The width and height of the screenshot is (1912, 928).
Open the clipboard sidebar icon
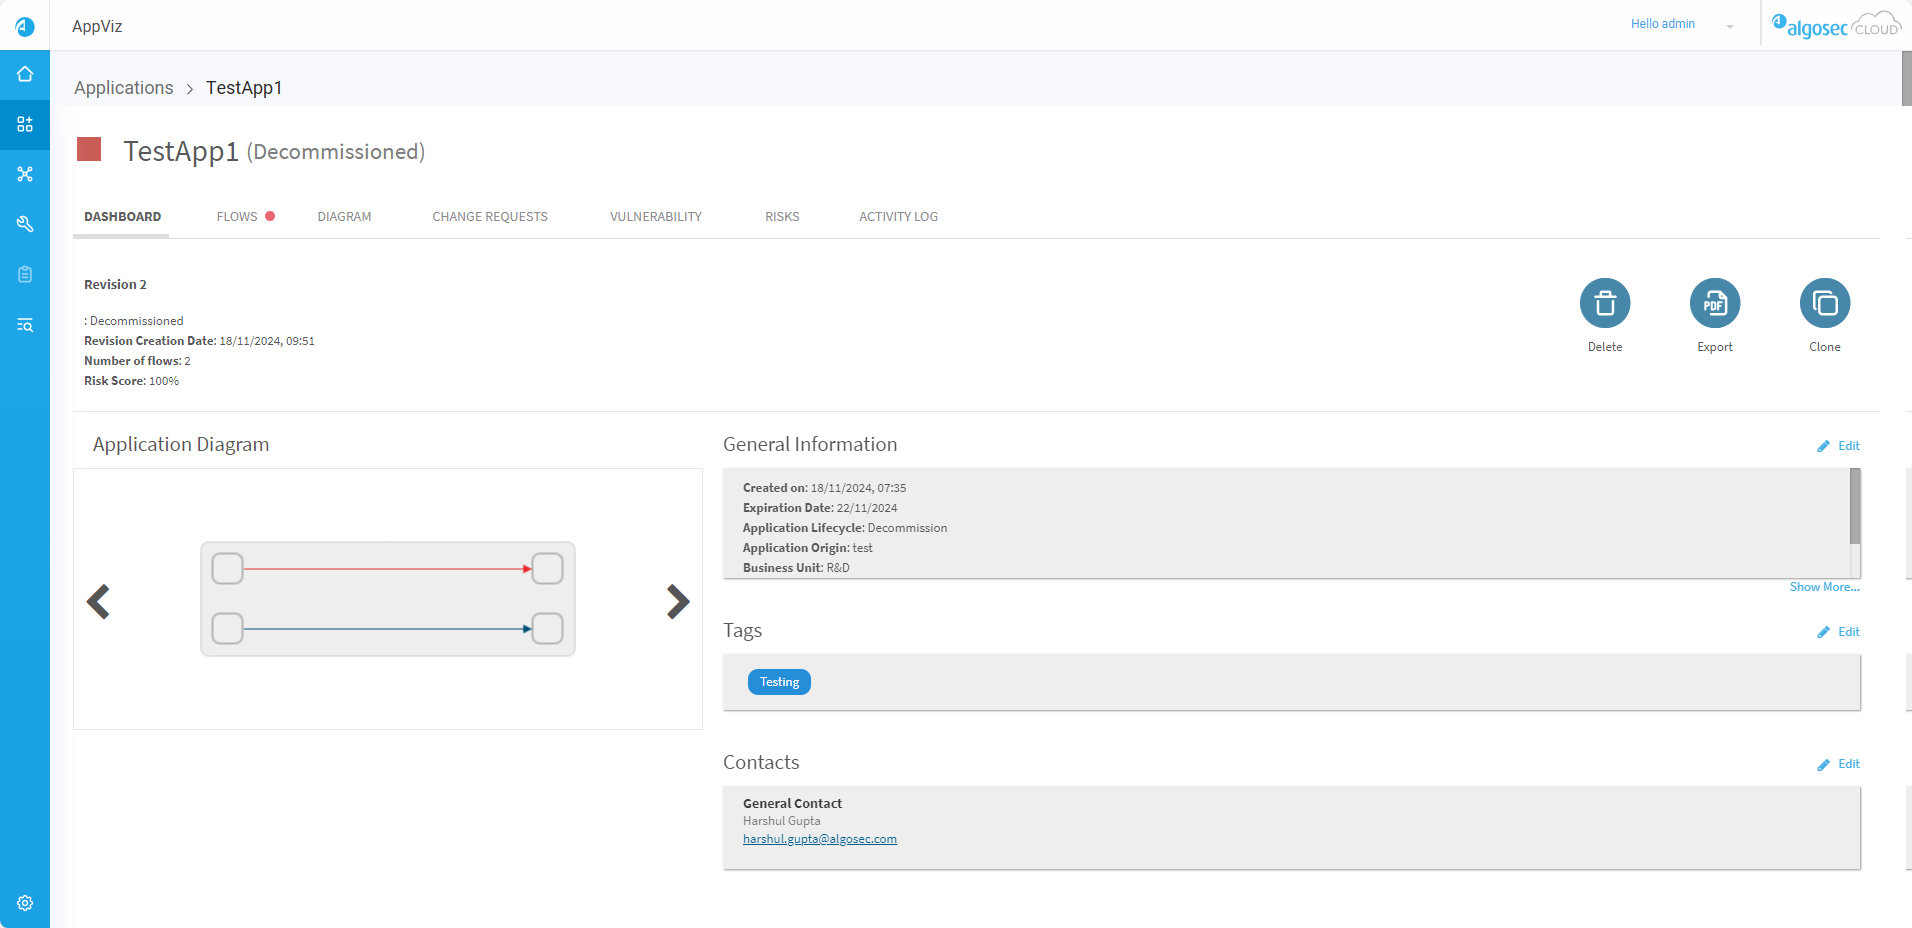[25, 274]
